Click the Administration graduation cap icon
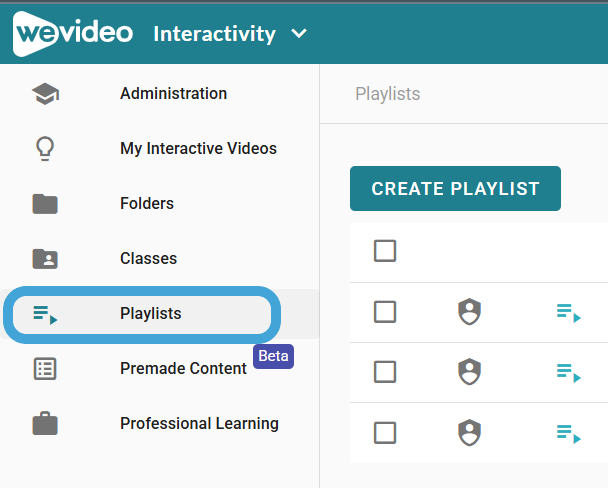 (x=45, y=94)
